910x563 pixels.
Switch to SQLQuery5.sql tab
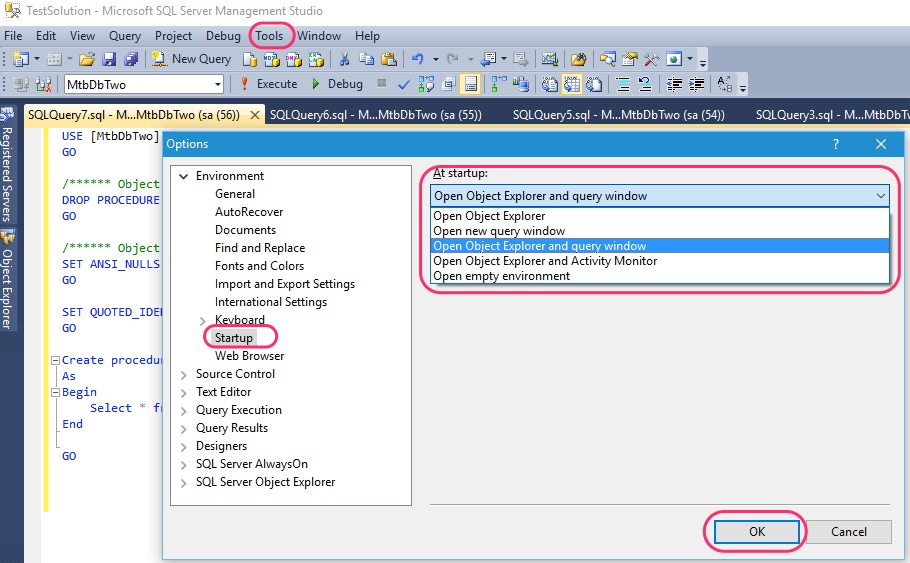tap(619, 115)
